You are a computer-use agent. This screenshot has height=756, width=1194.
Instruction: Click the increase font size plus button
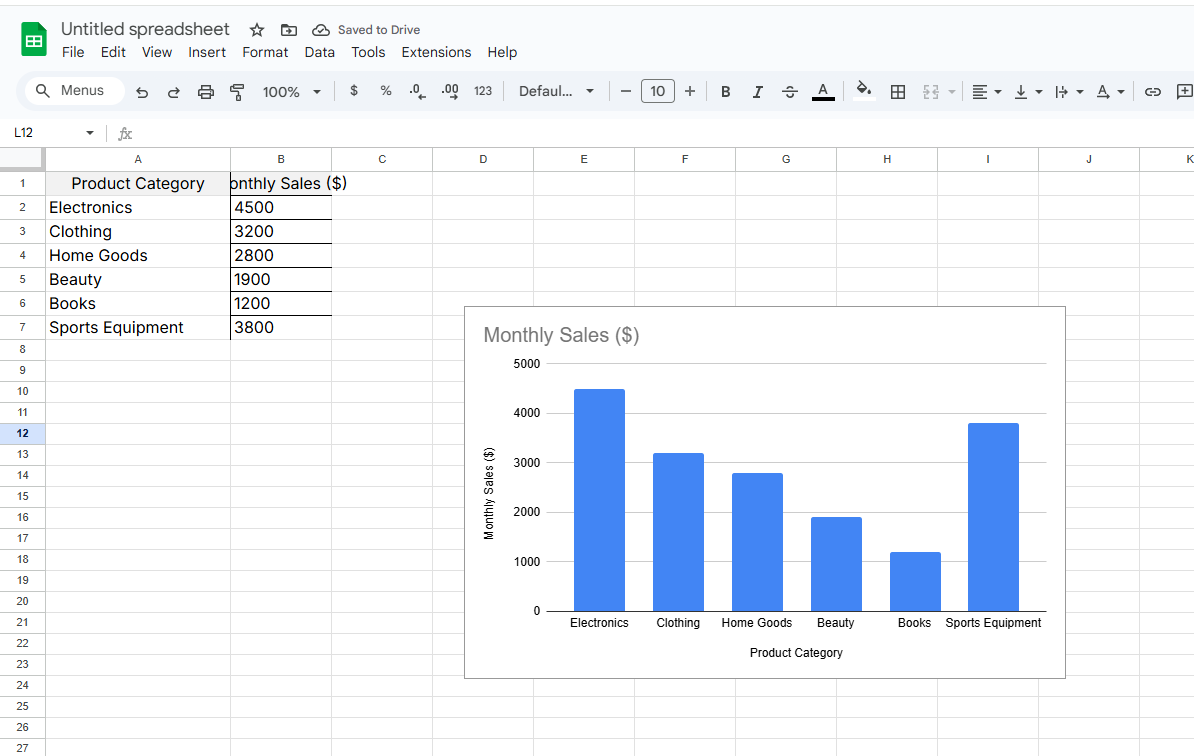click(x=689, y=92)
